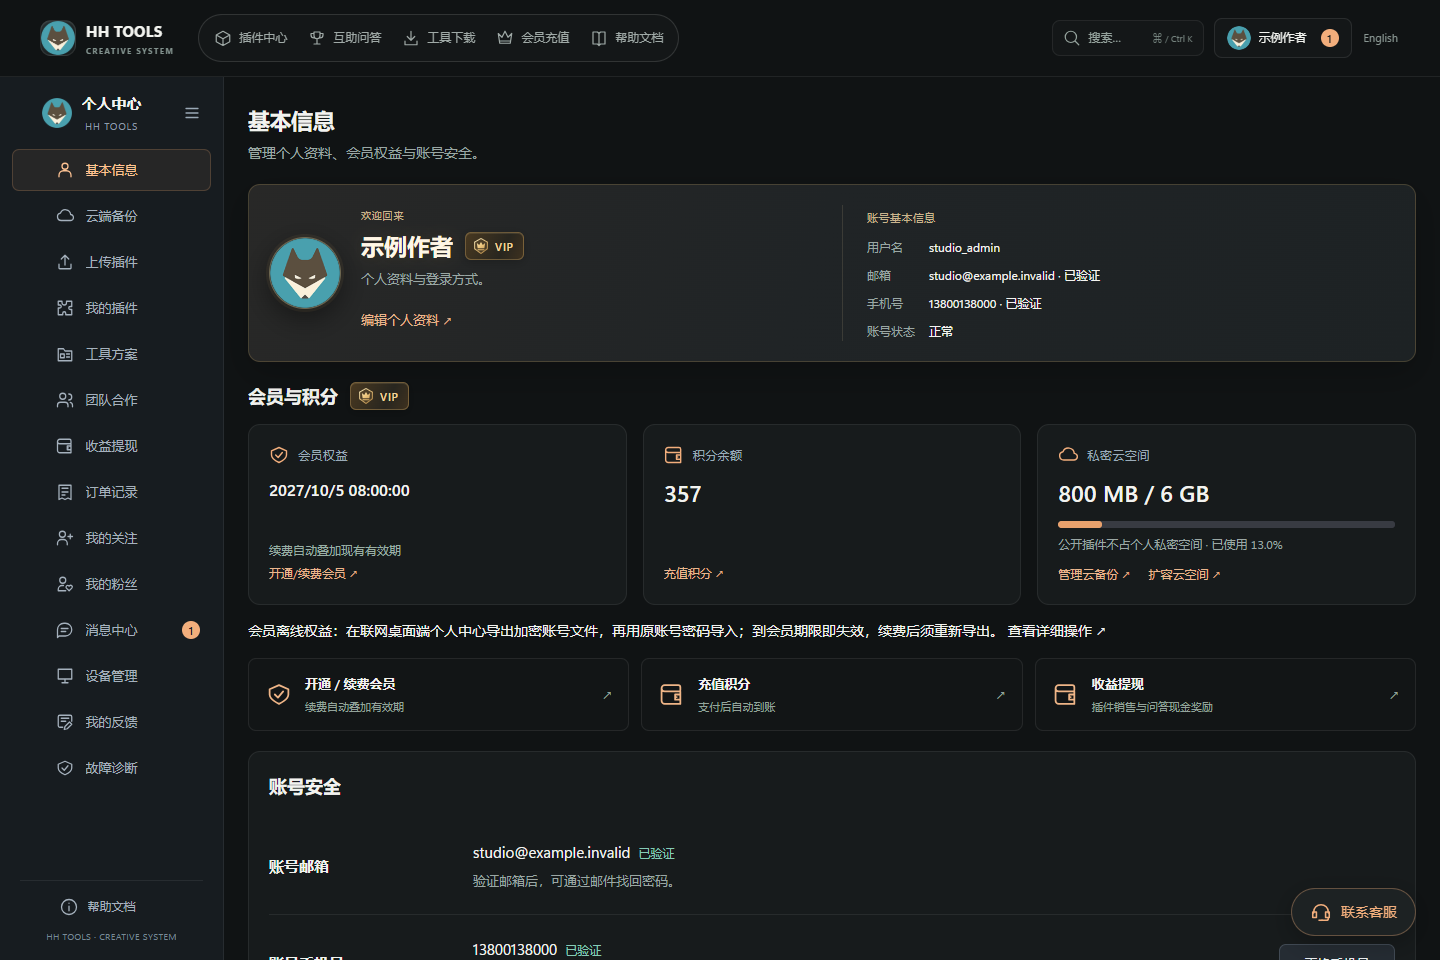Go to 设备管理 in the sidebar
Viewport: 1440px width, 960px height.
pyautogui.click(x=111, y=676)
